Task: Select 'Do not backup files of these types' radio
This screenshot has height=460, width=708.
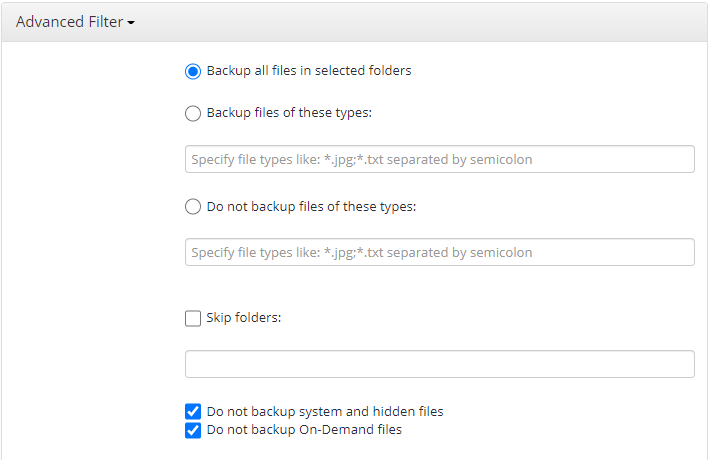Action: pyautogui.click(x=193, y=207)
